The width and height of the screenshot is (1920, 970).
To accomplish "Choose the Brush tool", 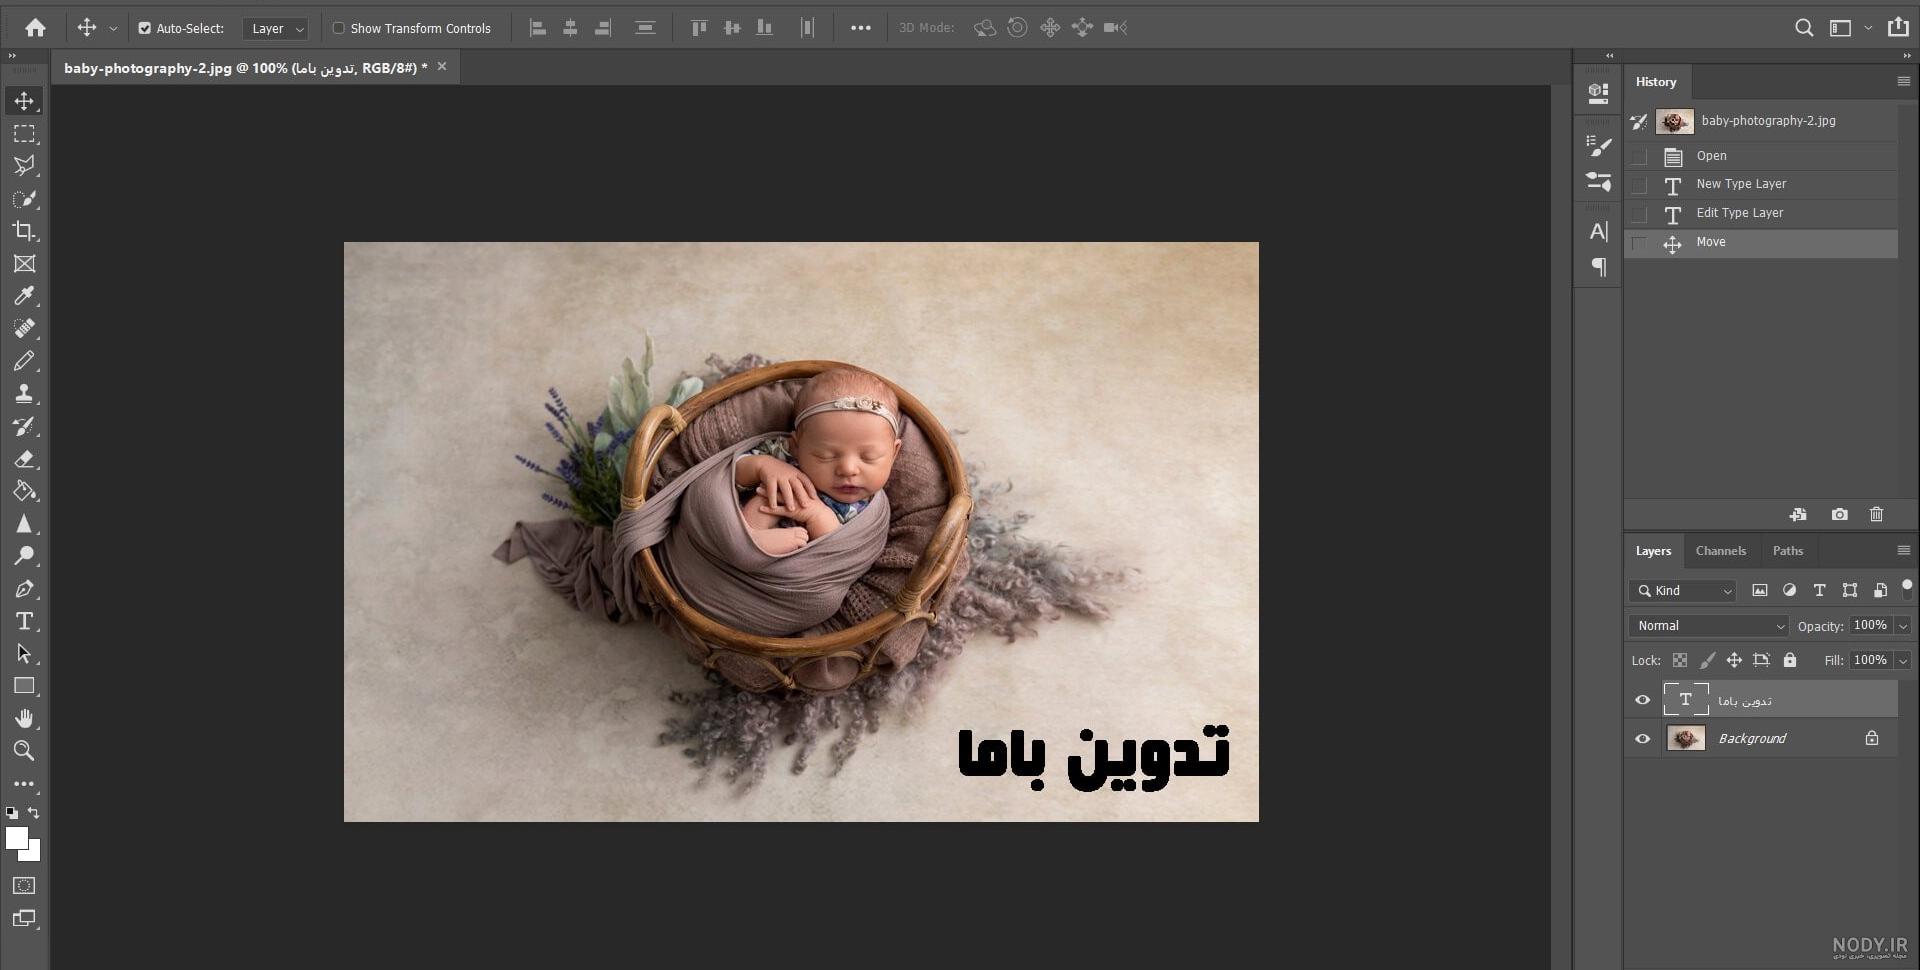I will click(x=24, y=361).
